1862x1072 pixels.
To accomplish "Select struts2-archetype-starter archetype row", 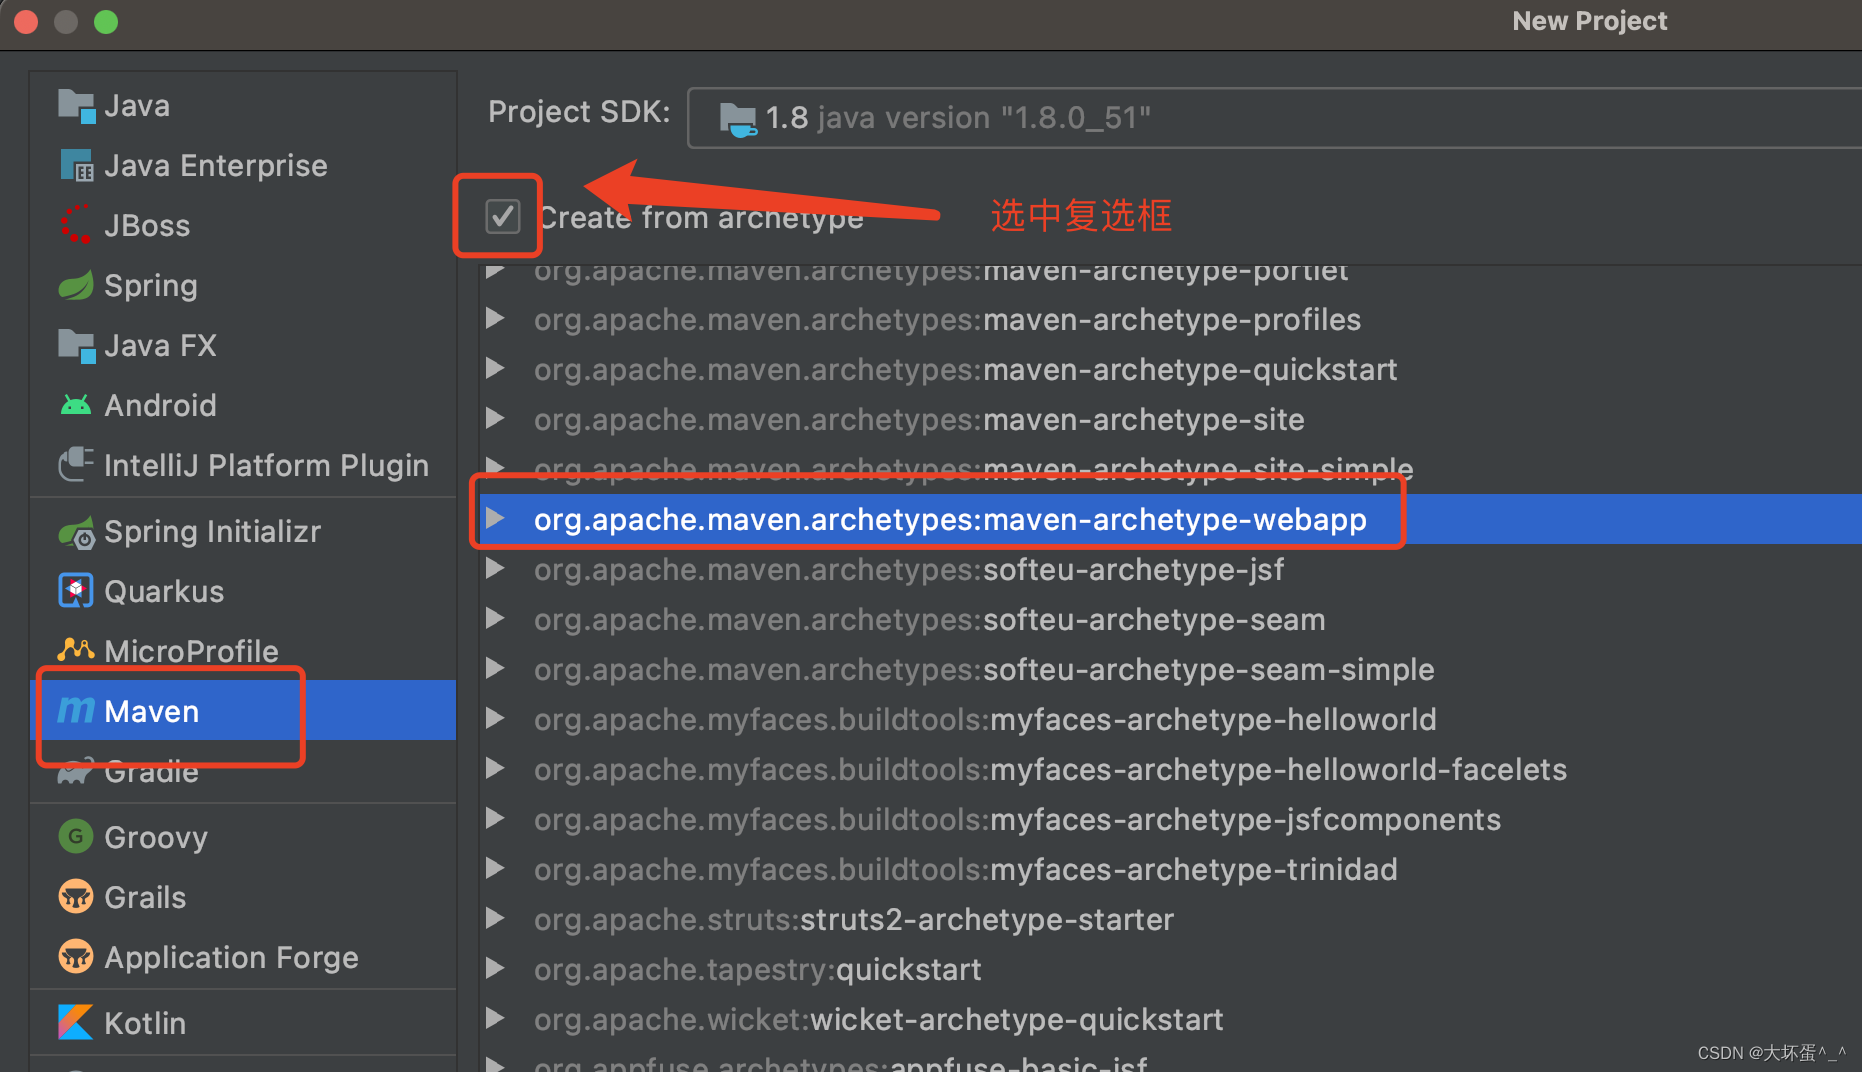I will coord(1170,919).
